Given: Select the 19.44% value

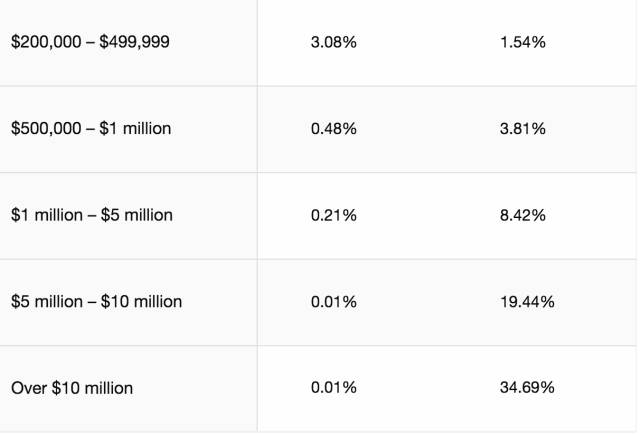Looking at the screenshot, I should tap(526, 301).
